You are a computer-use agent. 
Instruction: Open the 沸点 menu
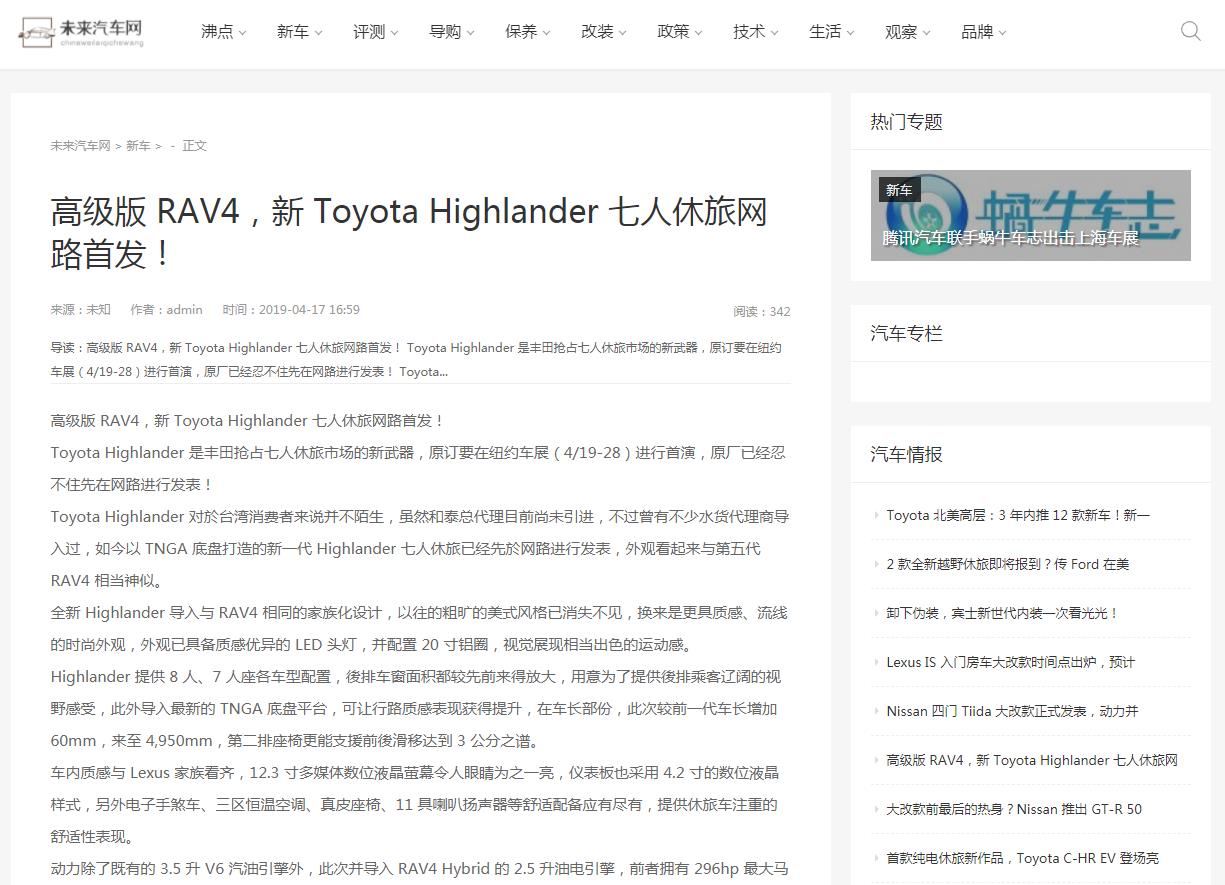[x=224, y=32]
